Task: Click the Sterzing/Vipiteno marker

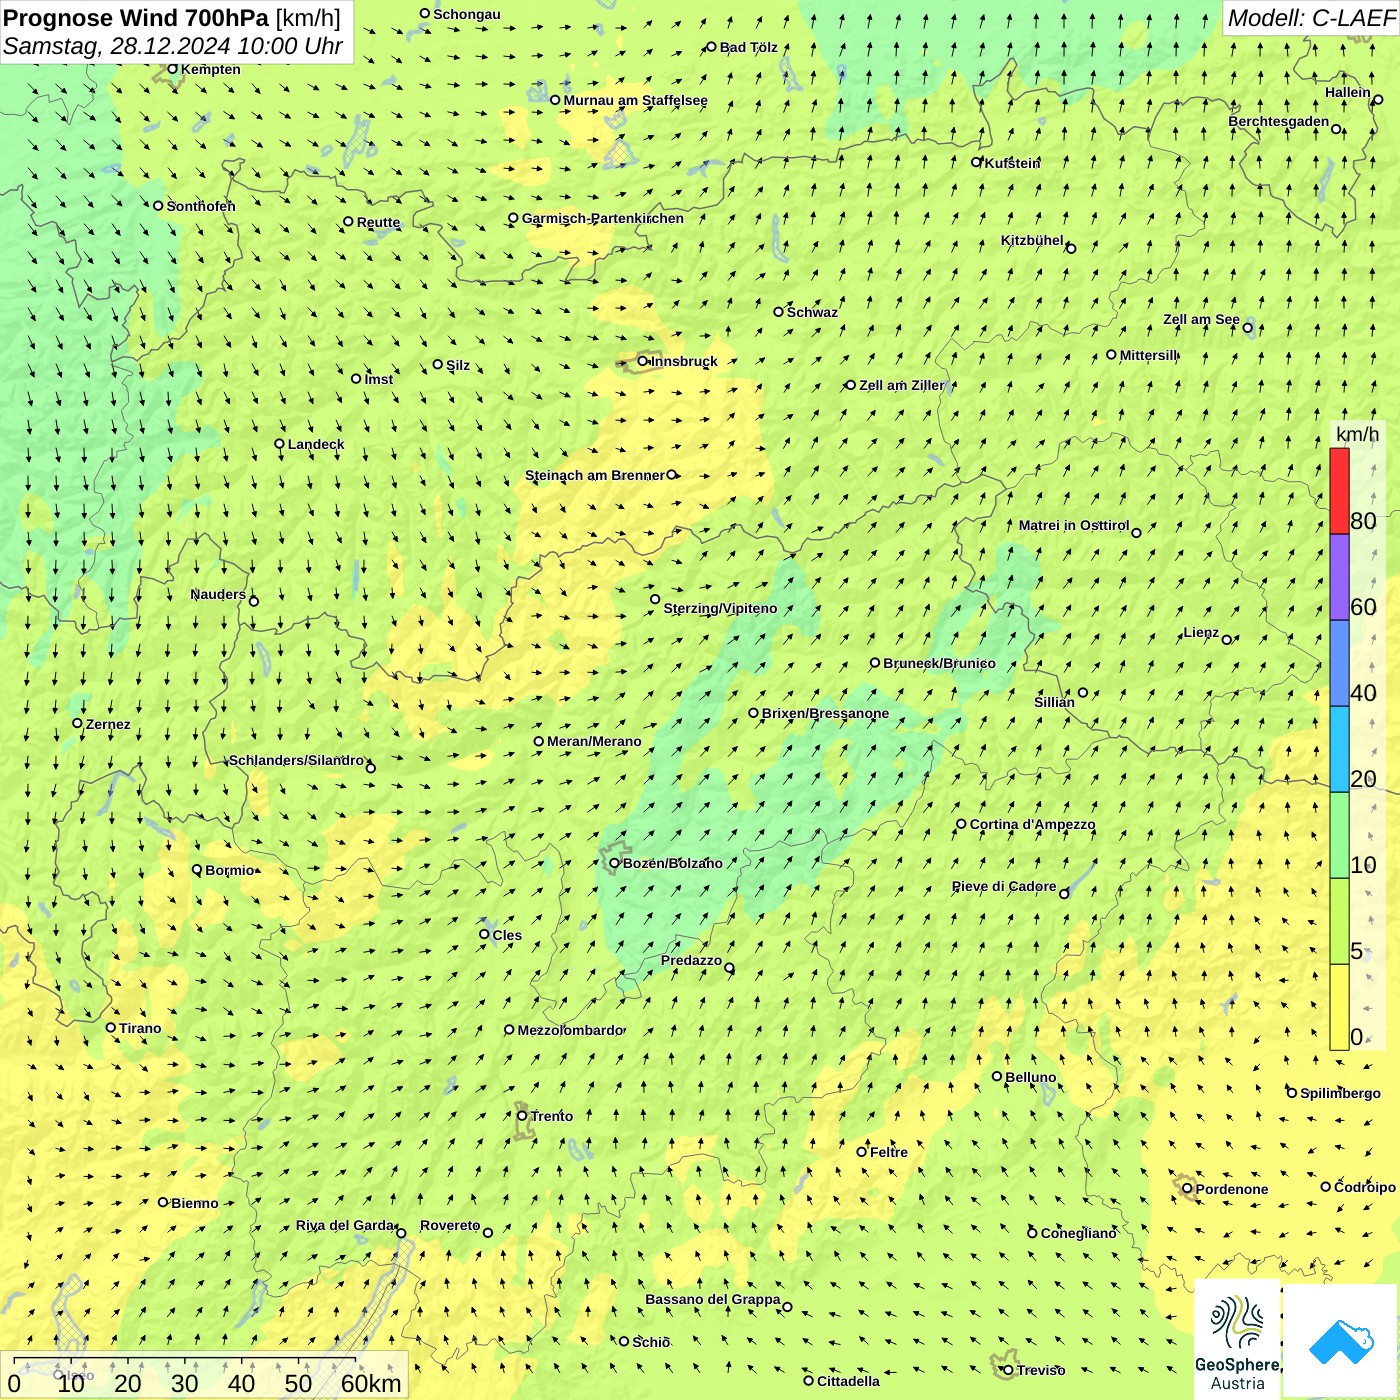Action: coord(656,600)
